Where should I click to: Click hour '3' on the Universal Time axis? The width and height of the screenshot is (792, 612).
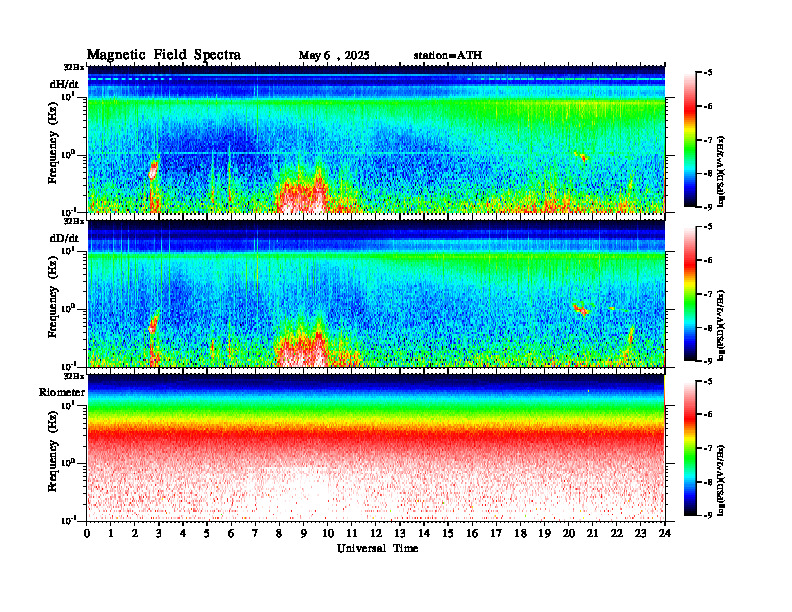[159, 534]
